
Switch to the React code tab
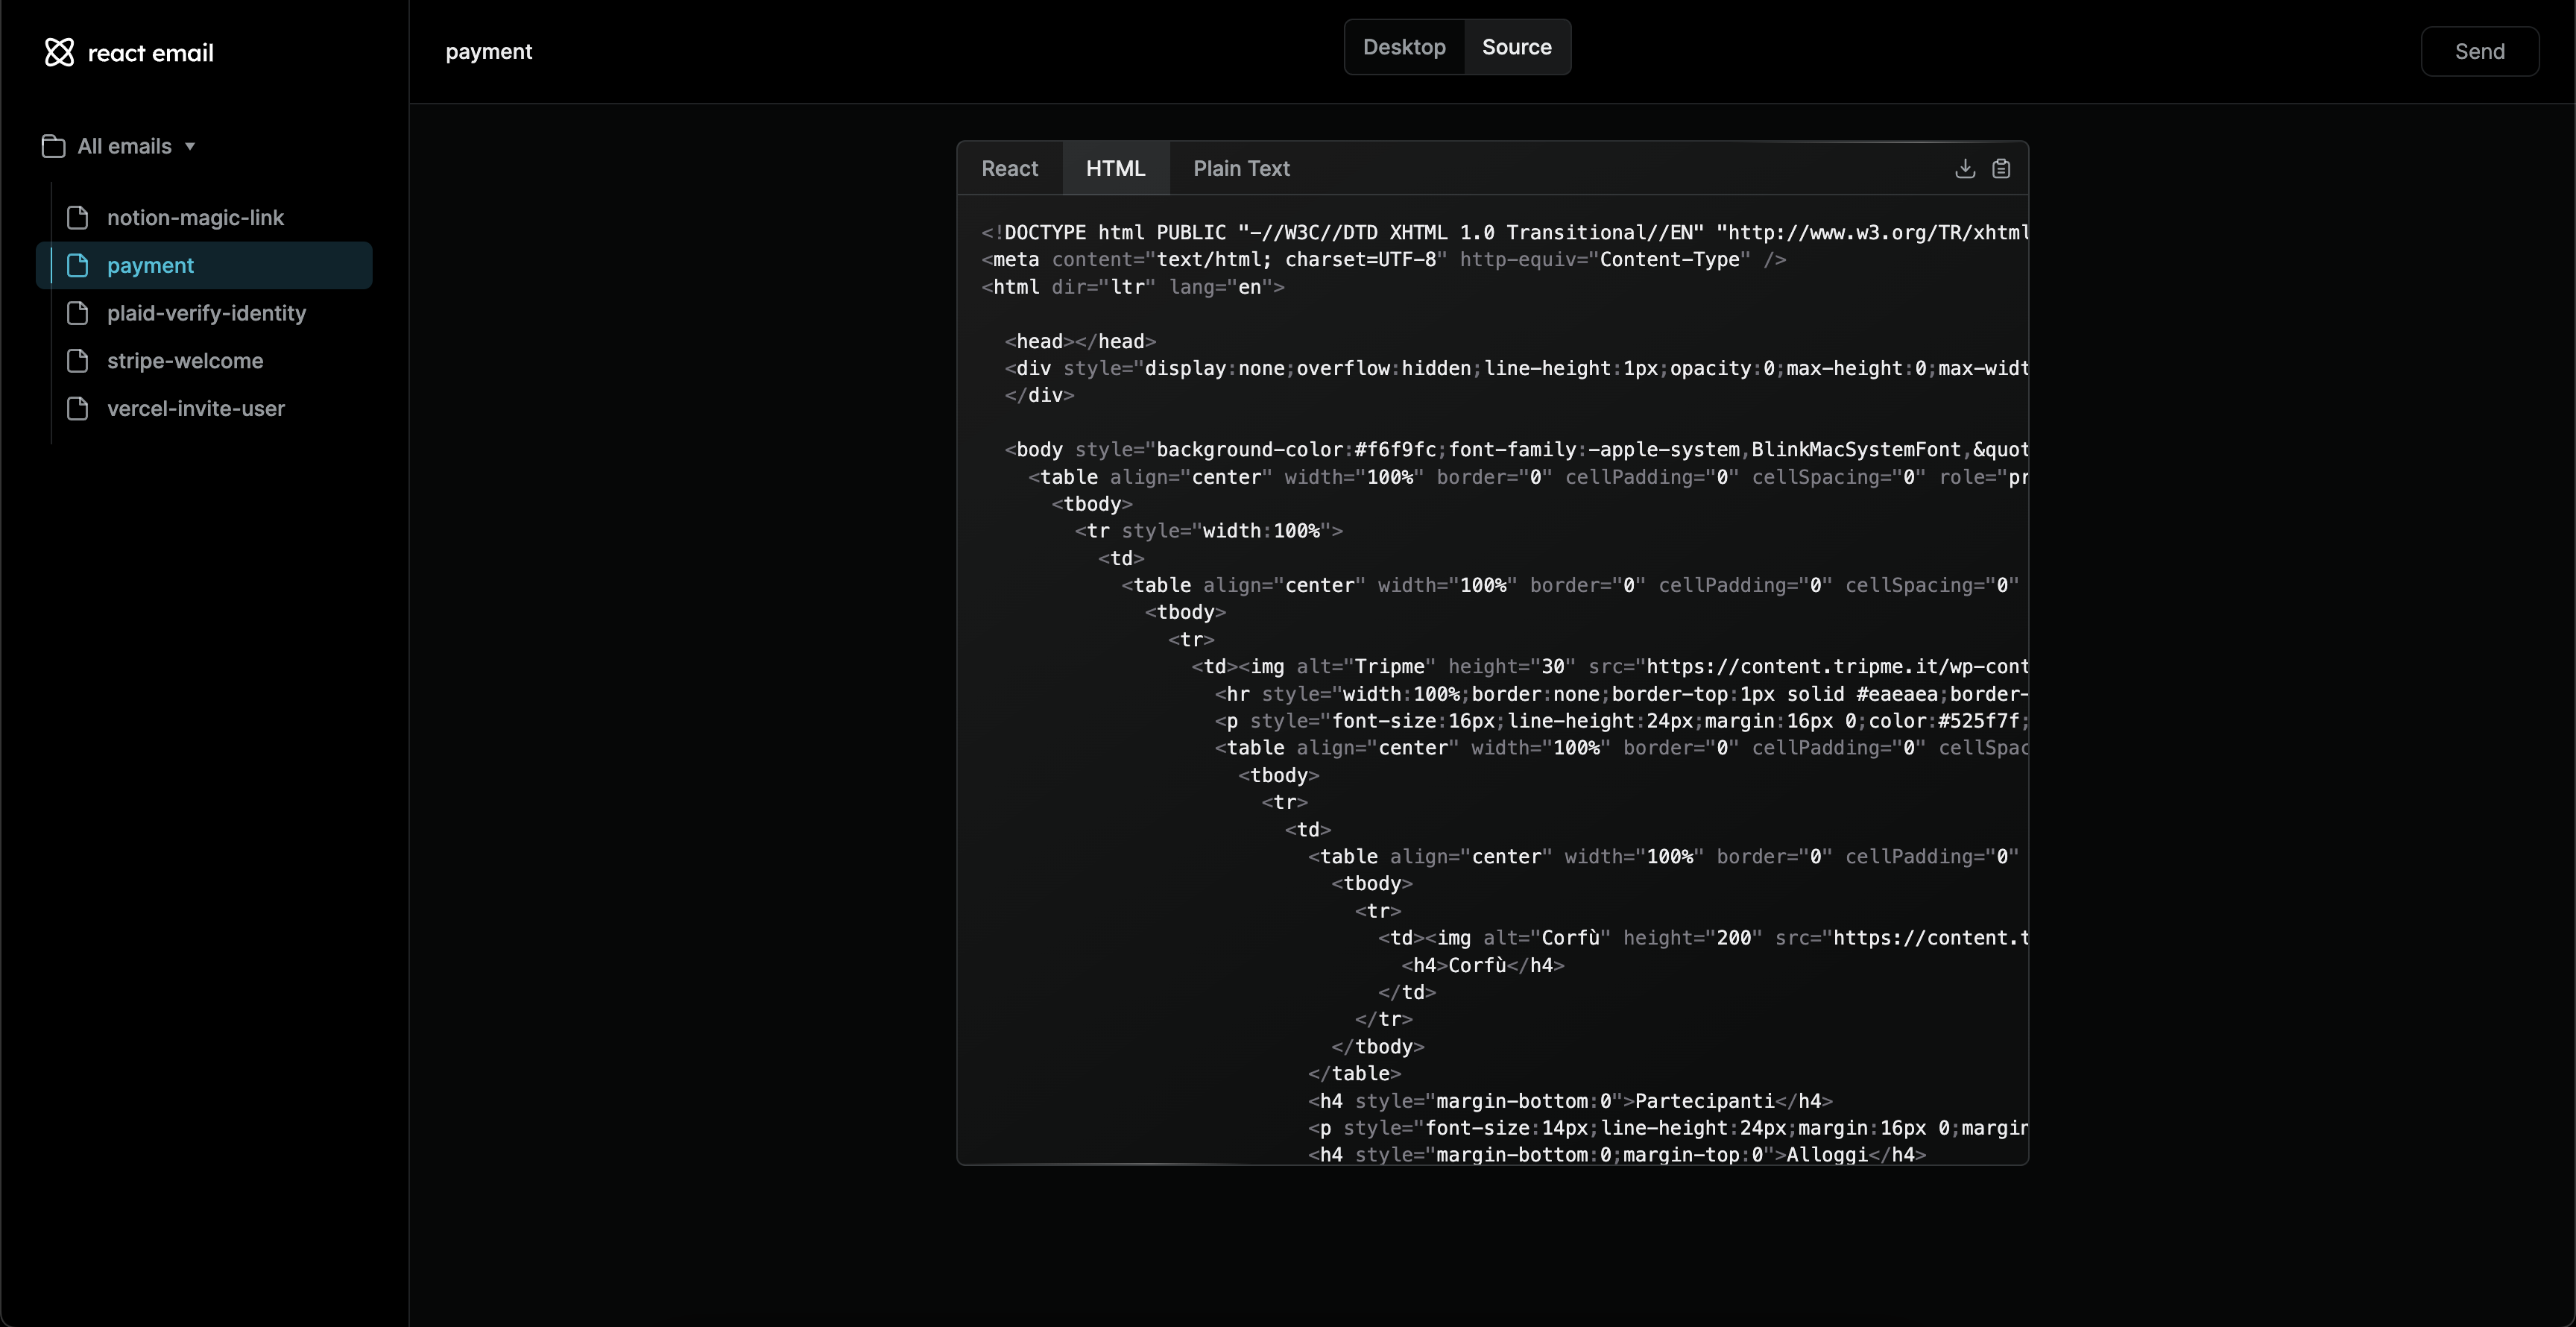coord(1010,168)
